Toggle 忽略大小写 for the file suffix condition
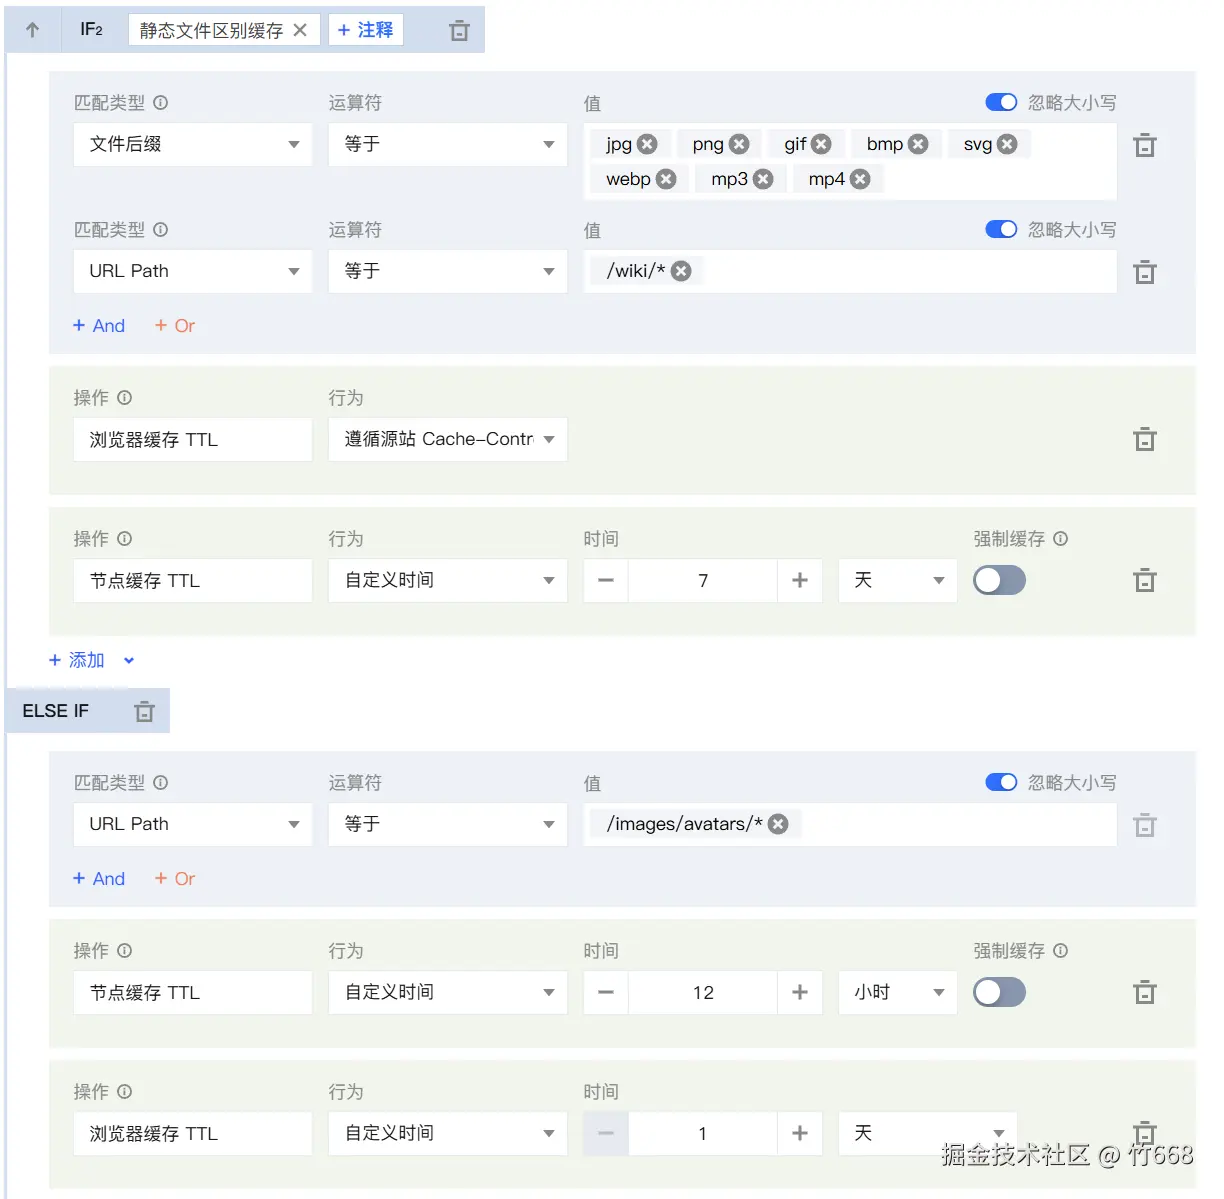 tap(1001, 102)
